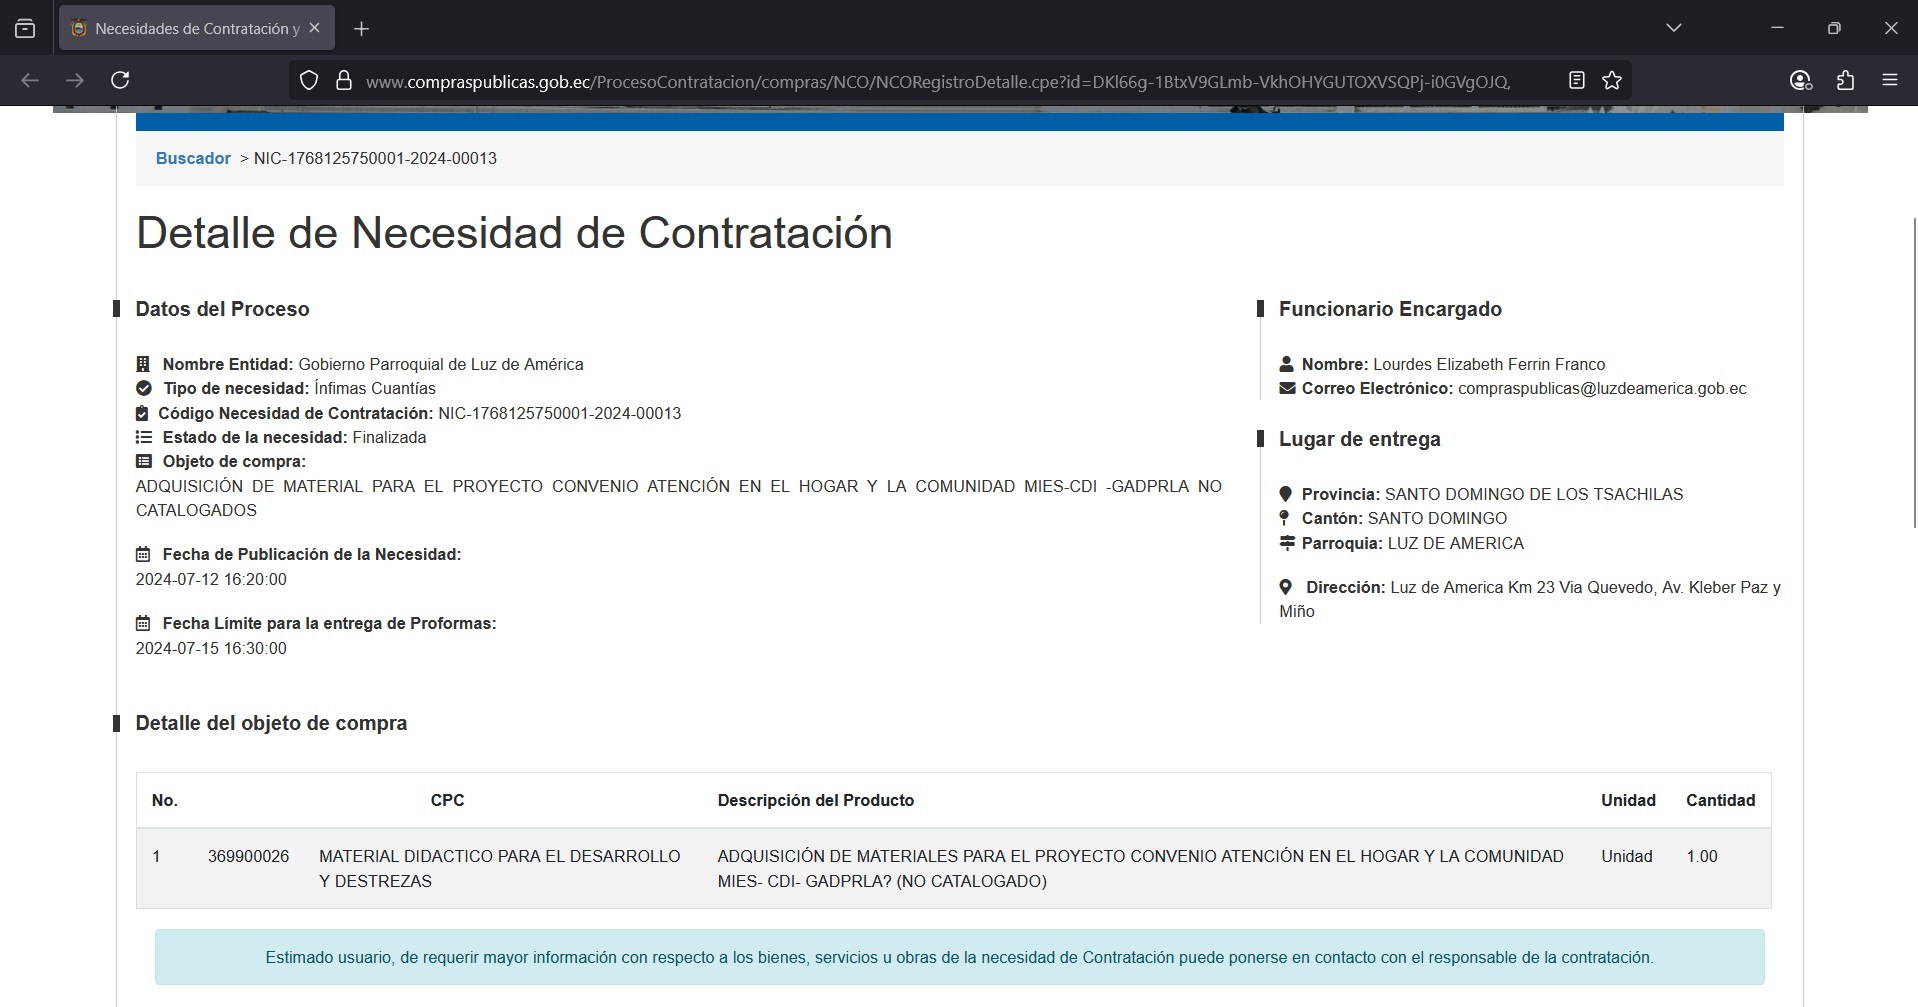Select name Lourdes Elizabeth Ferrin Franco
The height and width of the screenshot is (1007, 1918).
[x=1489, y=364]
